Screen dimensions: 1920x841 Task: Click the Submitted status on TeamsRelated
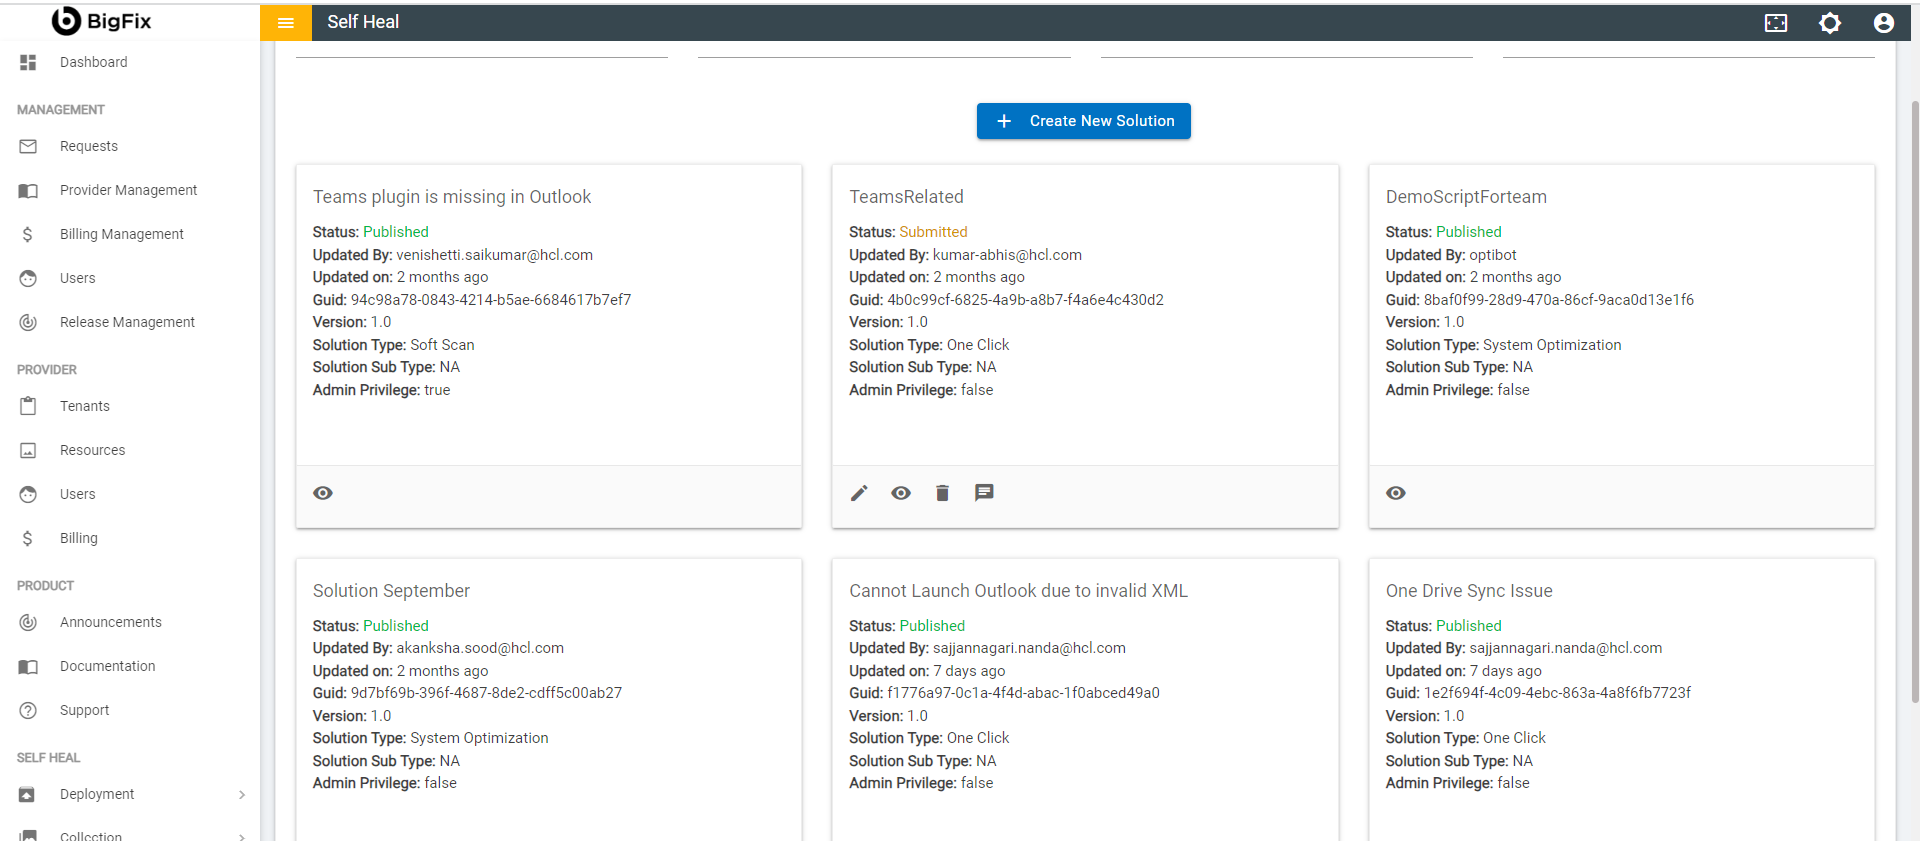tap(933, 232)
